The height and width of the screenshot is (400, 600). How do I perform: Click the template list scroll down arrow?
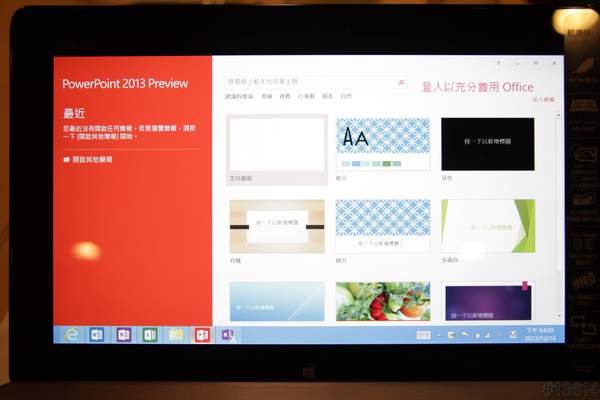coord(559,316)
